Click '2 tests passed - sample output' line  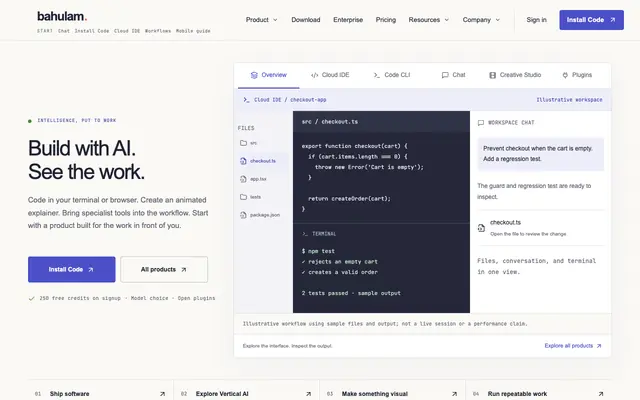[x=351, y=293]
